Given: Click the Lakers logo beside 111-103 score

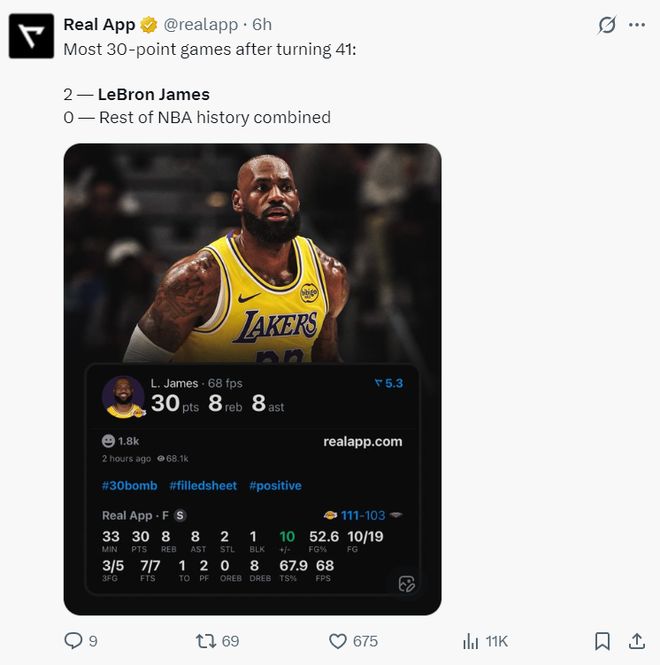Looking at the screenshot, I should click(x=330, y=515).
